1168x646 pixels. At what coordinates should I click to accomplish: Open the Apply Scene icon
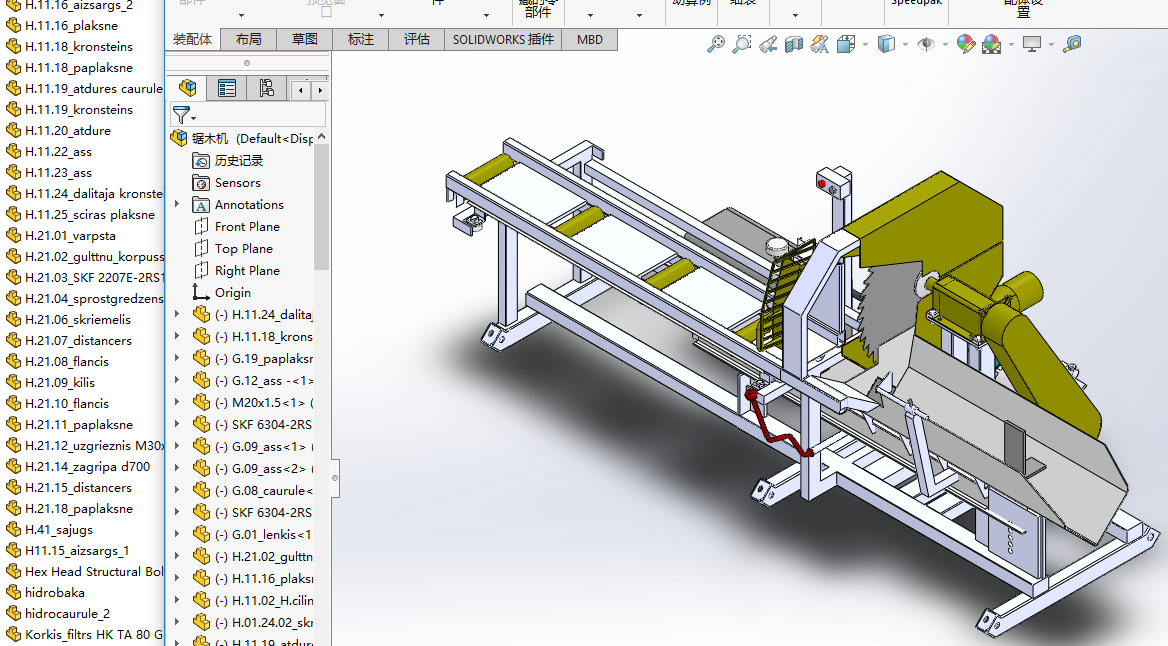click(x=991, y=44)
